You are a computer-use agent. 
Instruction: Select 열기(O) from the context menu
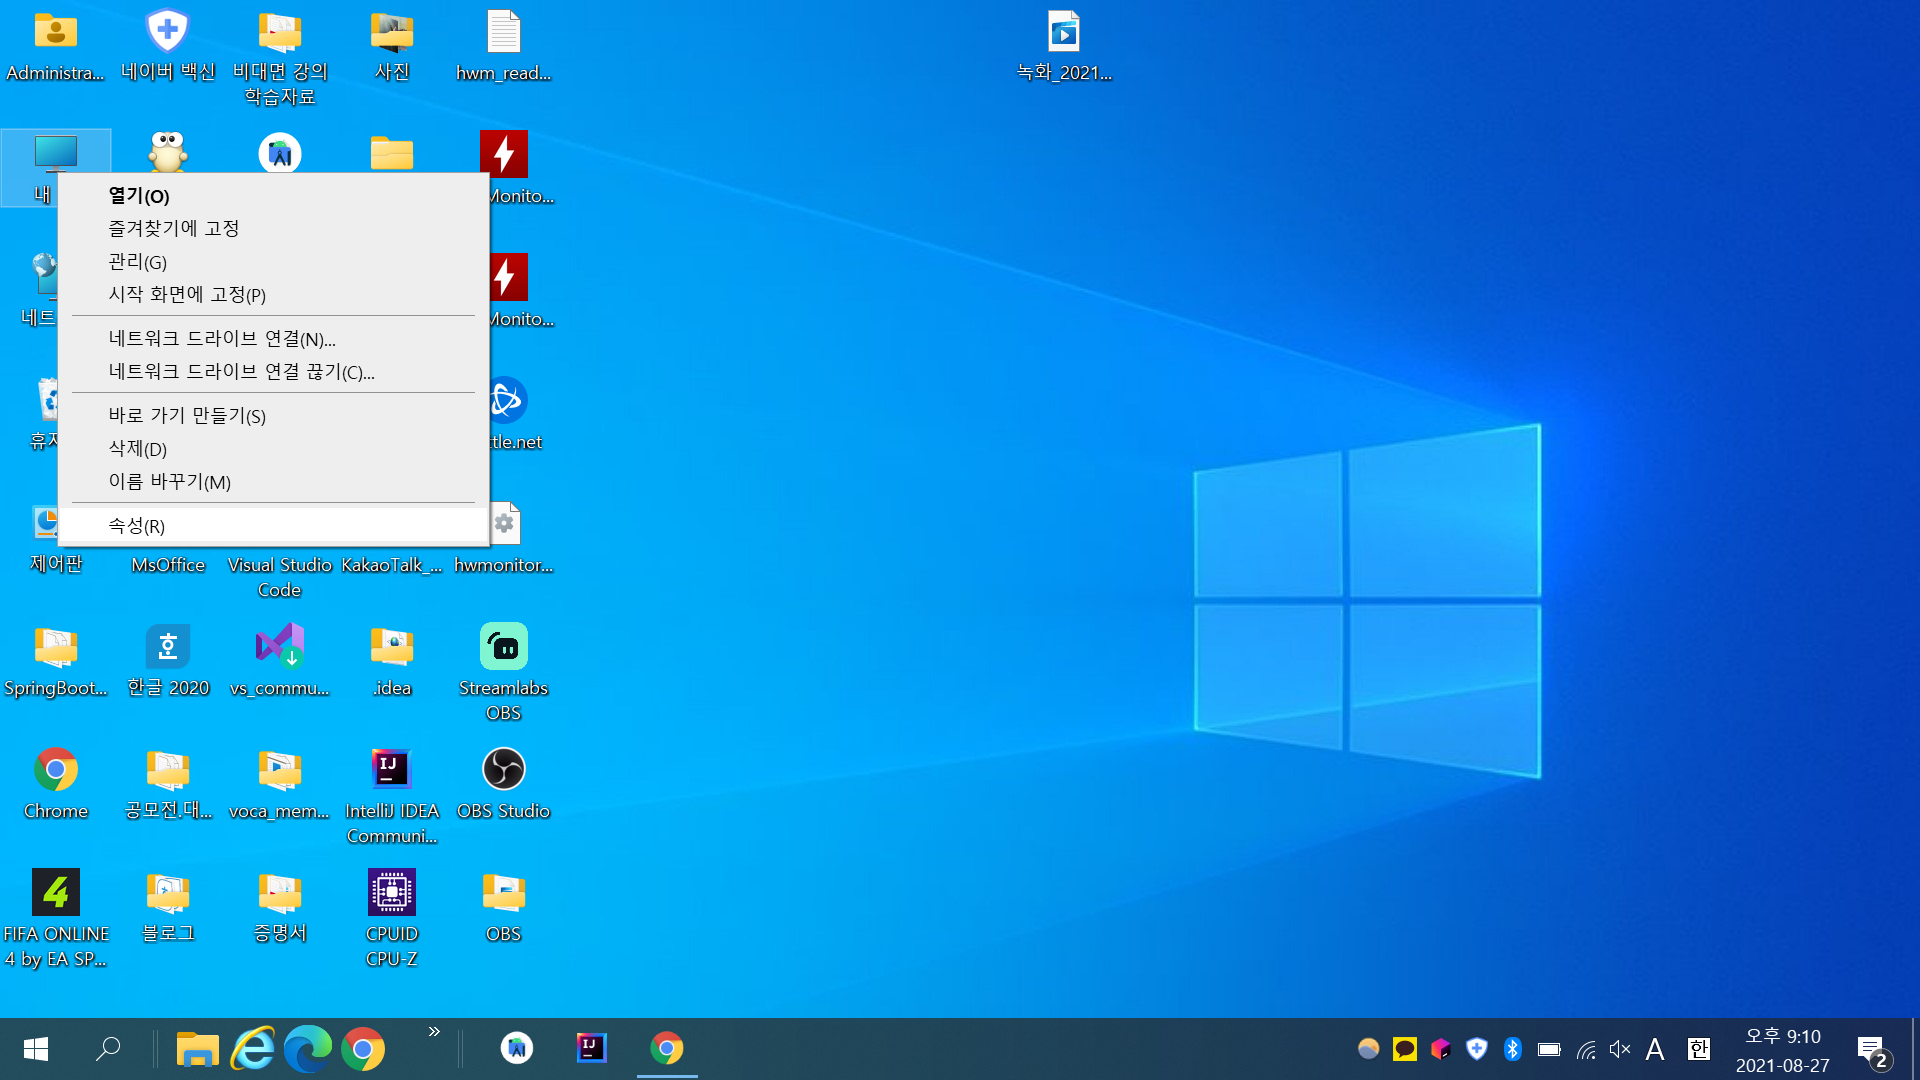tap(139, 196)
